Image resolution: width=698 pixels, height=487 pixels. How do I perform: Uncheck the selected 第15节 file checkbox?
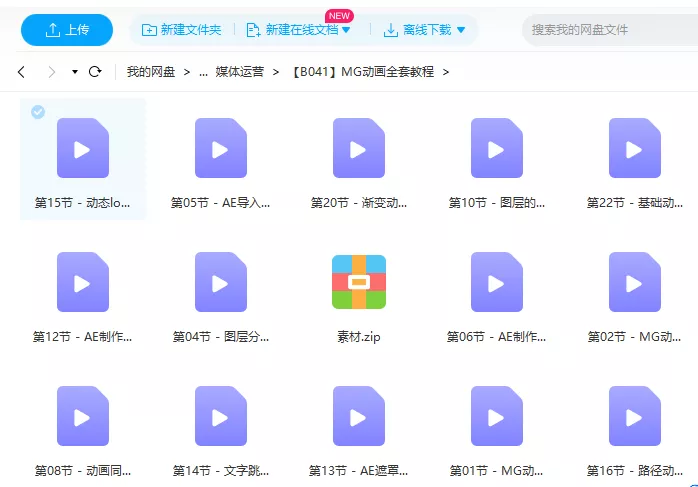tap(38, 112)
